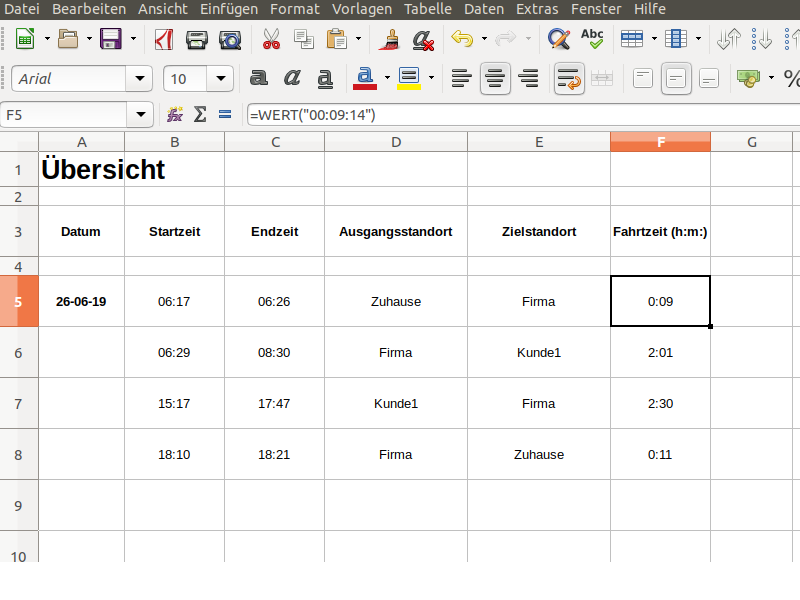Image resolution: width=800 pixels, height=600 pixels.
Task: Open the font name dropdown
Action: click(x=140, y=78)
